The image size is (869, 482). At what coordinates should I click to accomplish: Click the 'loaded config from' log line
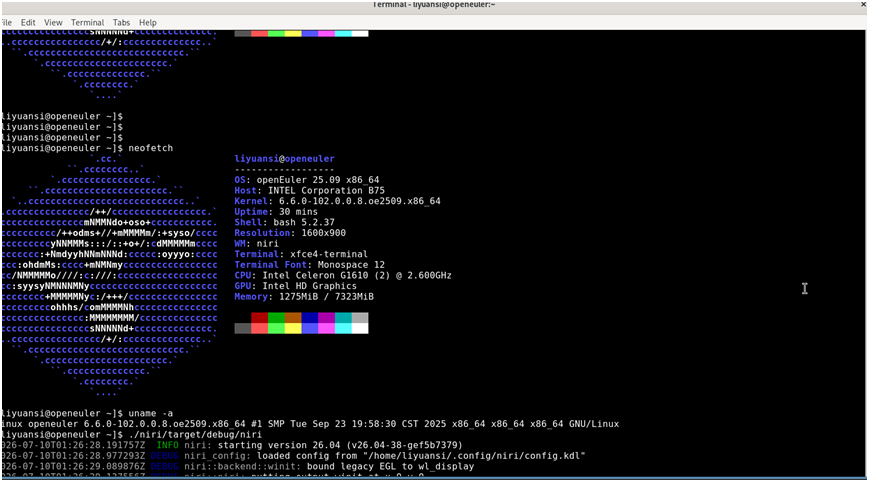tap(293, 456)
